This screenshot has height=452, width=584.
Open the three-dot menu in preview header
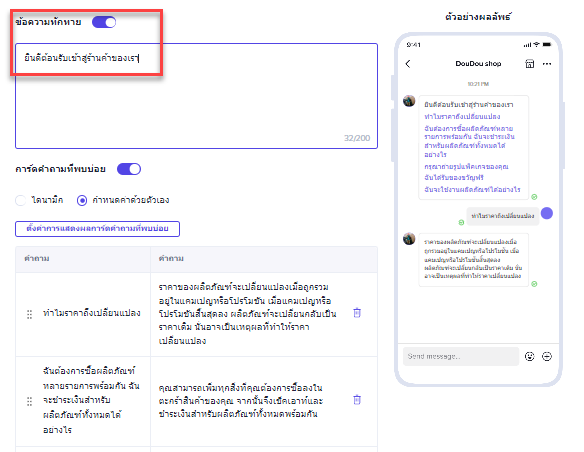547,64
